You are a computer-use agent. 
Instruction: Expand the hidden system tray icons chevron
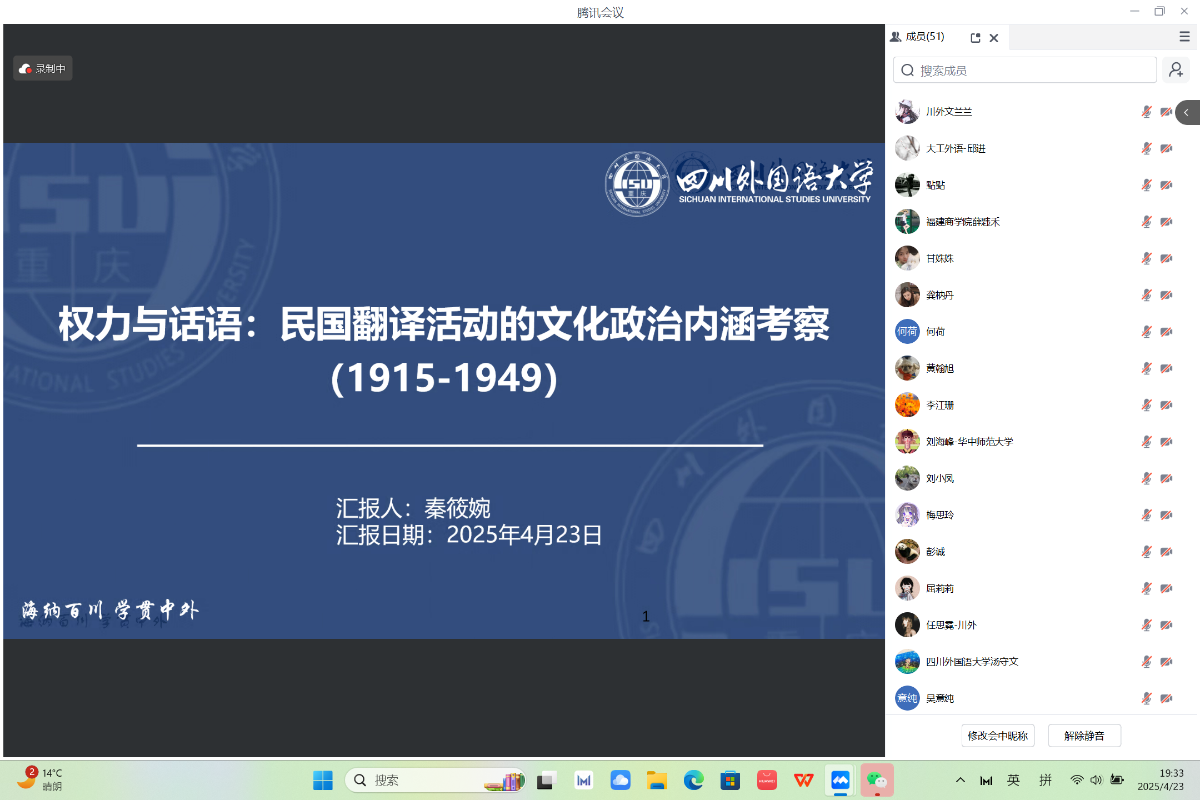coord(961,780)
